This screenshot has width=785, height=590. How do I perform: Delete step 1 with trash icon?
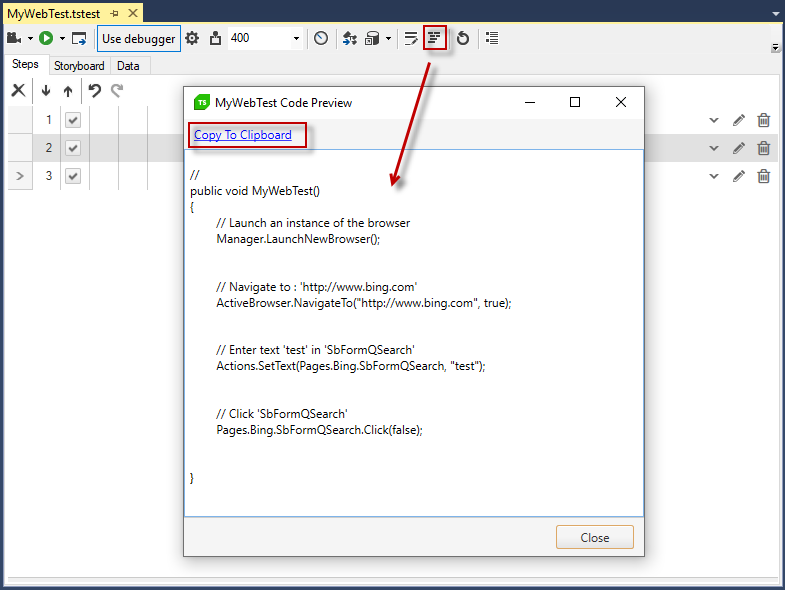click(763, 120)
